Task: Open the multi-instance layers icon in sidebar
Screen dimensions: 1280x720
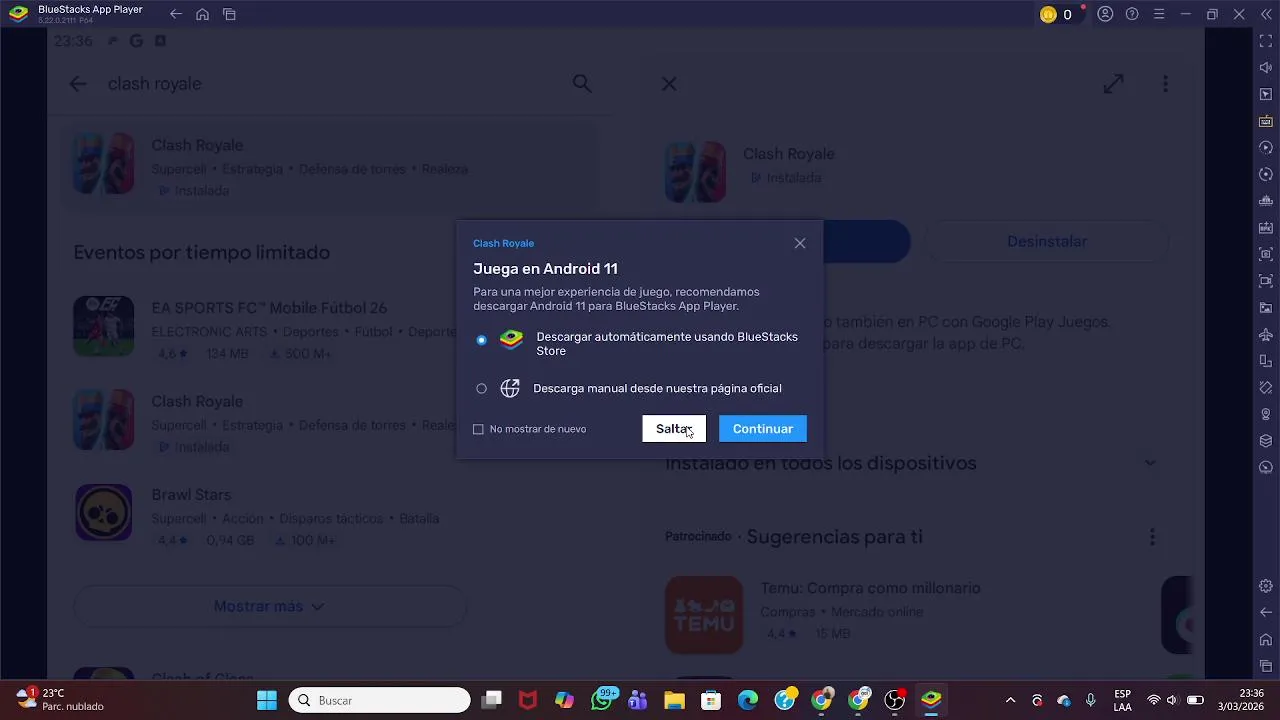Action: tap(1266, 441)
